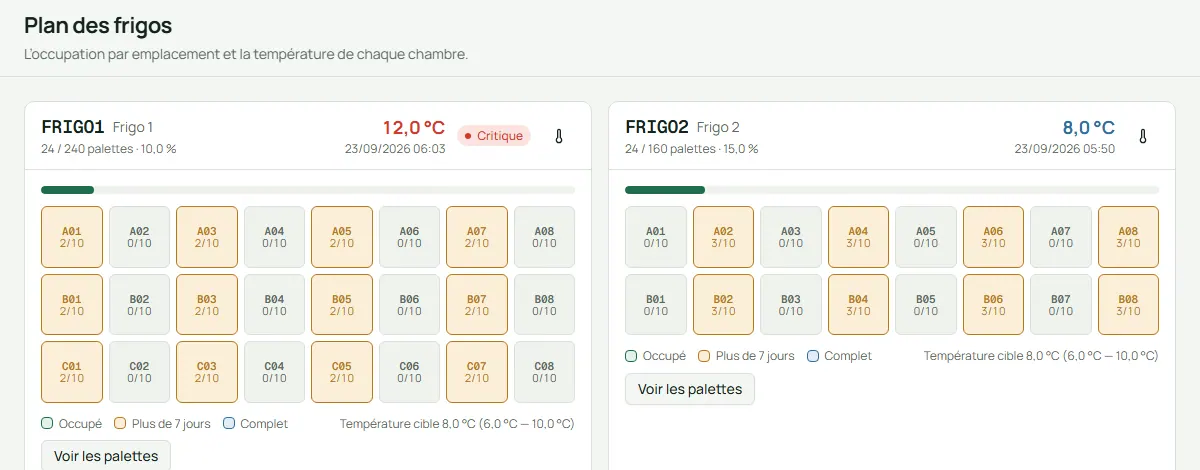
Task: Select slot B05 in FRIGO2
Action: [926, 305]
